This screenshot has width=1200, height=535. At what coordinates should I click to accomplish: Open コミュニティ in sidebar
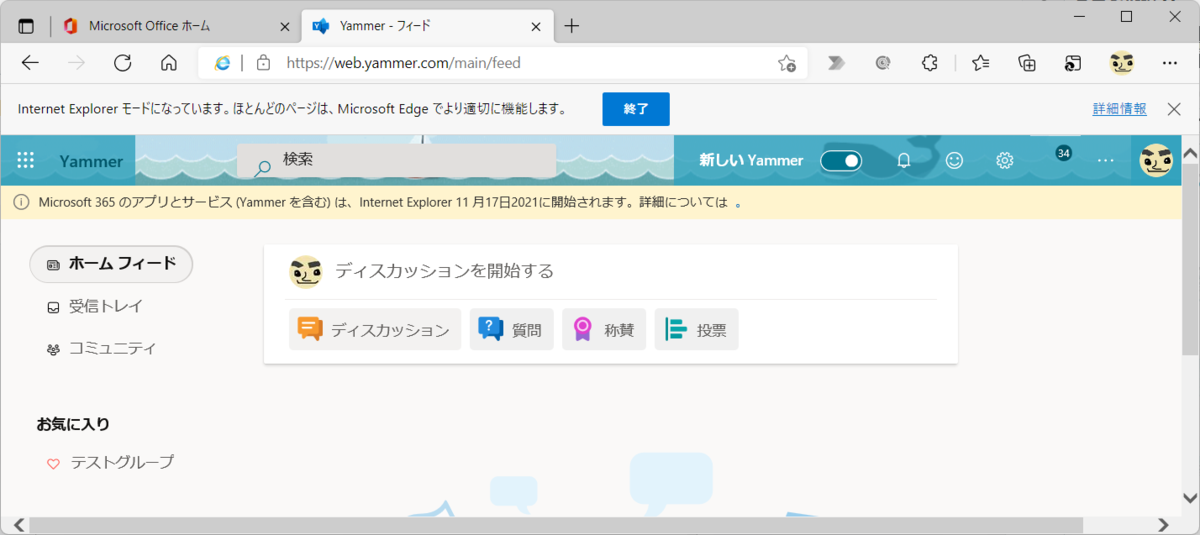point(101,349)
